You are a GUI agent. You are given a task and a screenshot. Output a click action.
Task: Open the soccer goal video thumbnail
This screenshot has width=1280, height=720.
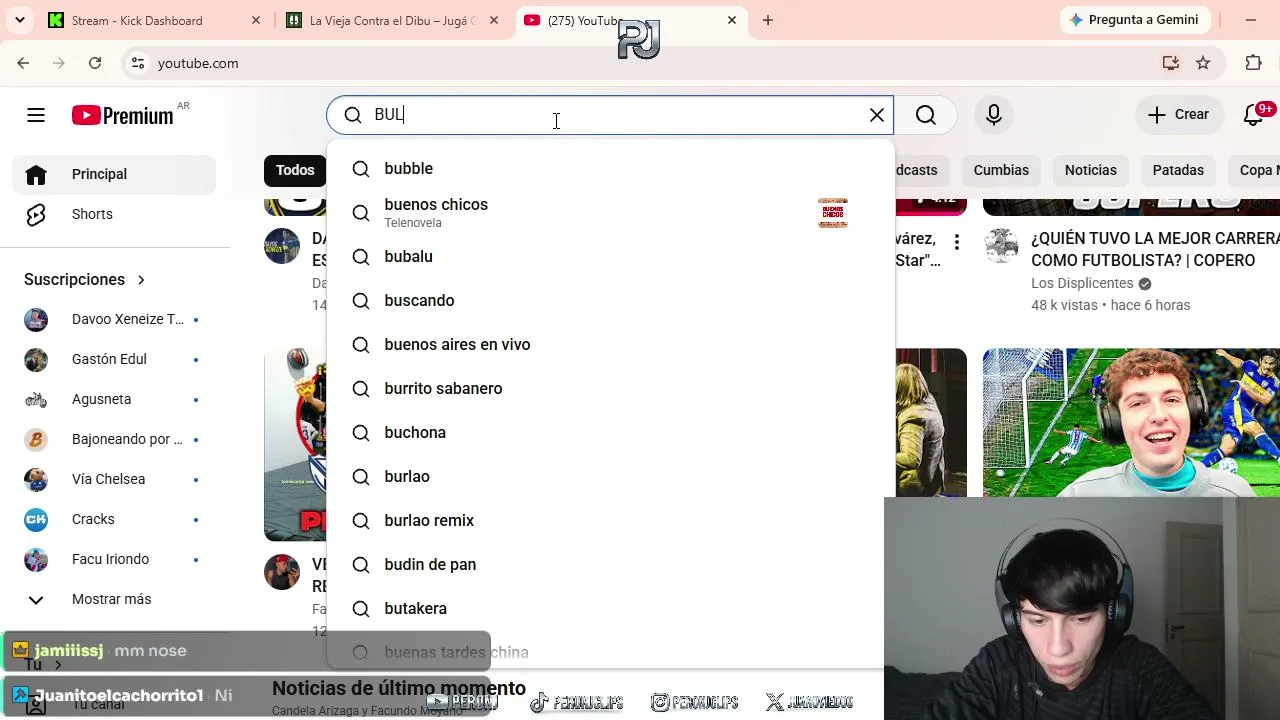[x=1131, y=422]
